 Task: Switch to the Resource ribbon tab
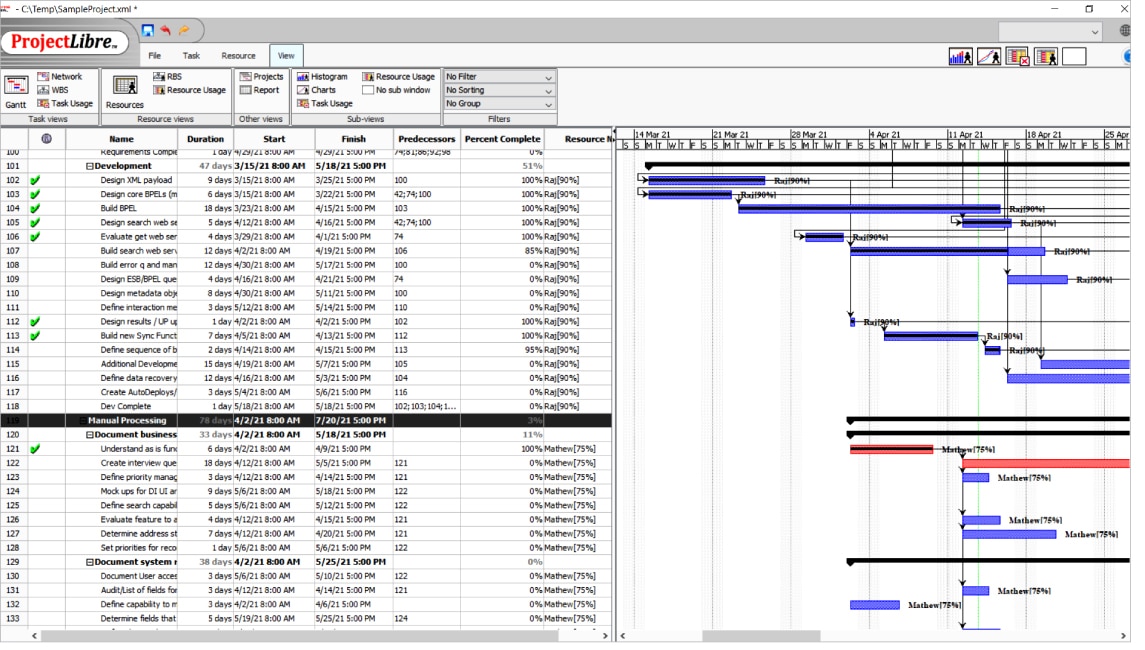tap(238, 56)
